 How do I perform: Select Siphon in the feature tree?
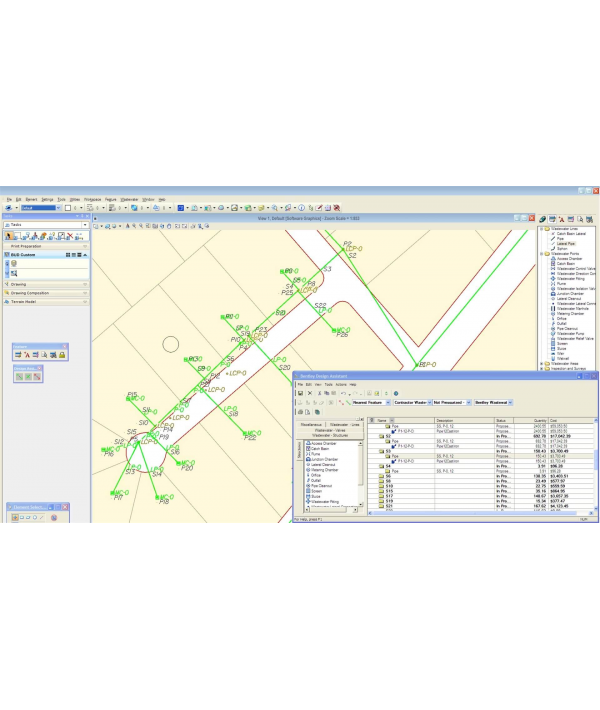562,249
